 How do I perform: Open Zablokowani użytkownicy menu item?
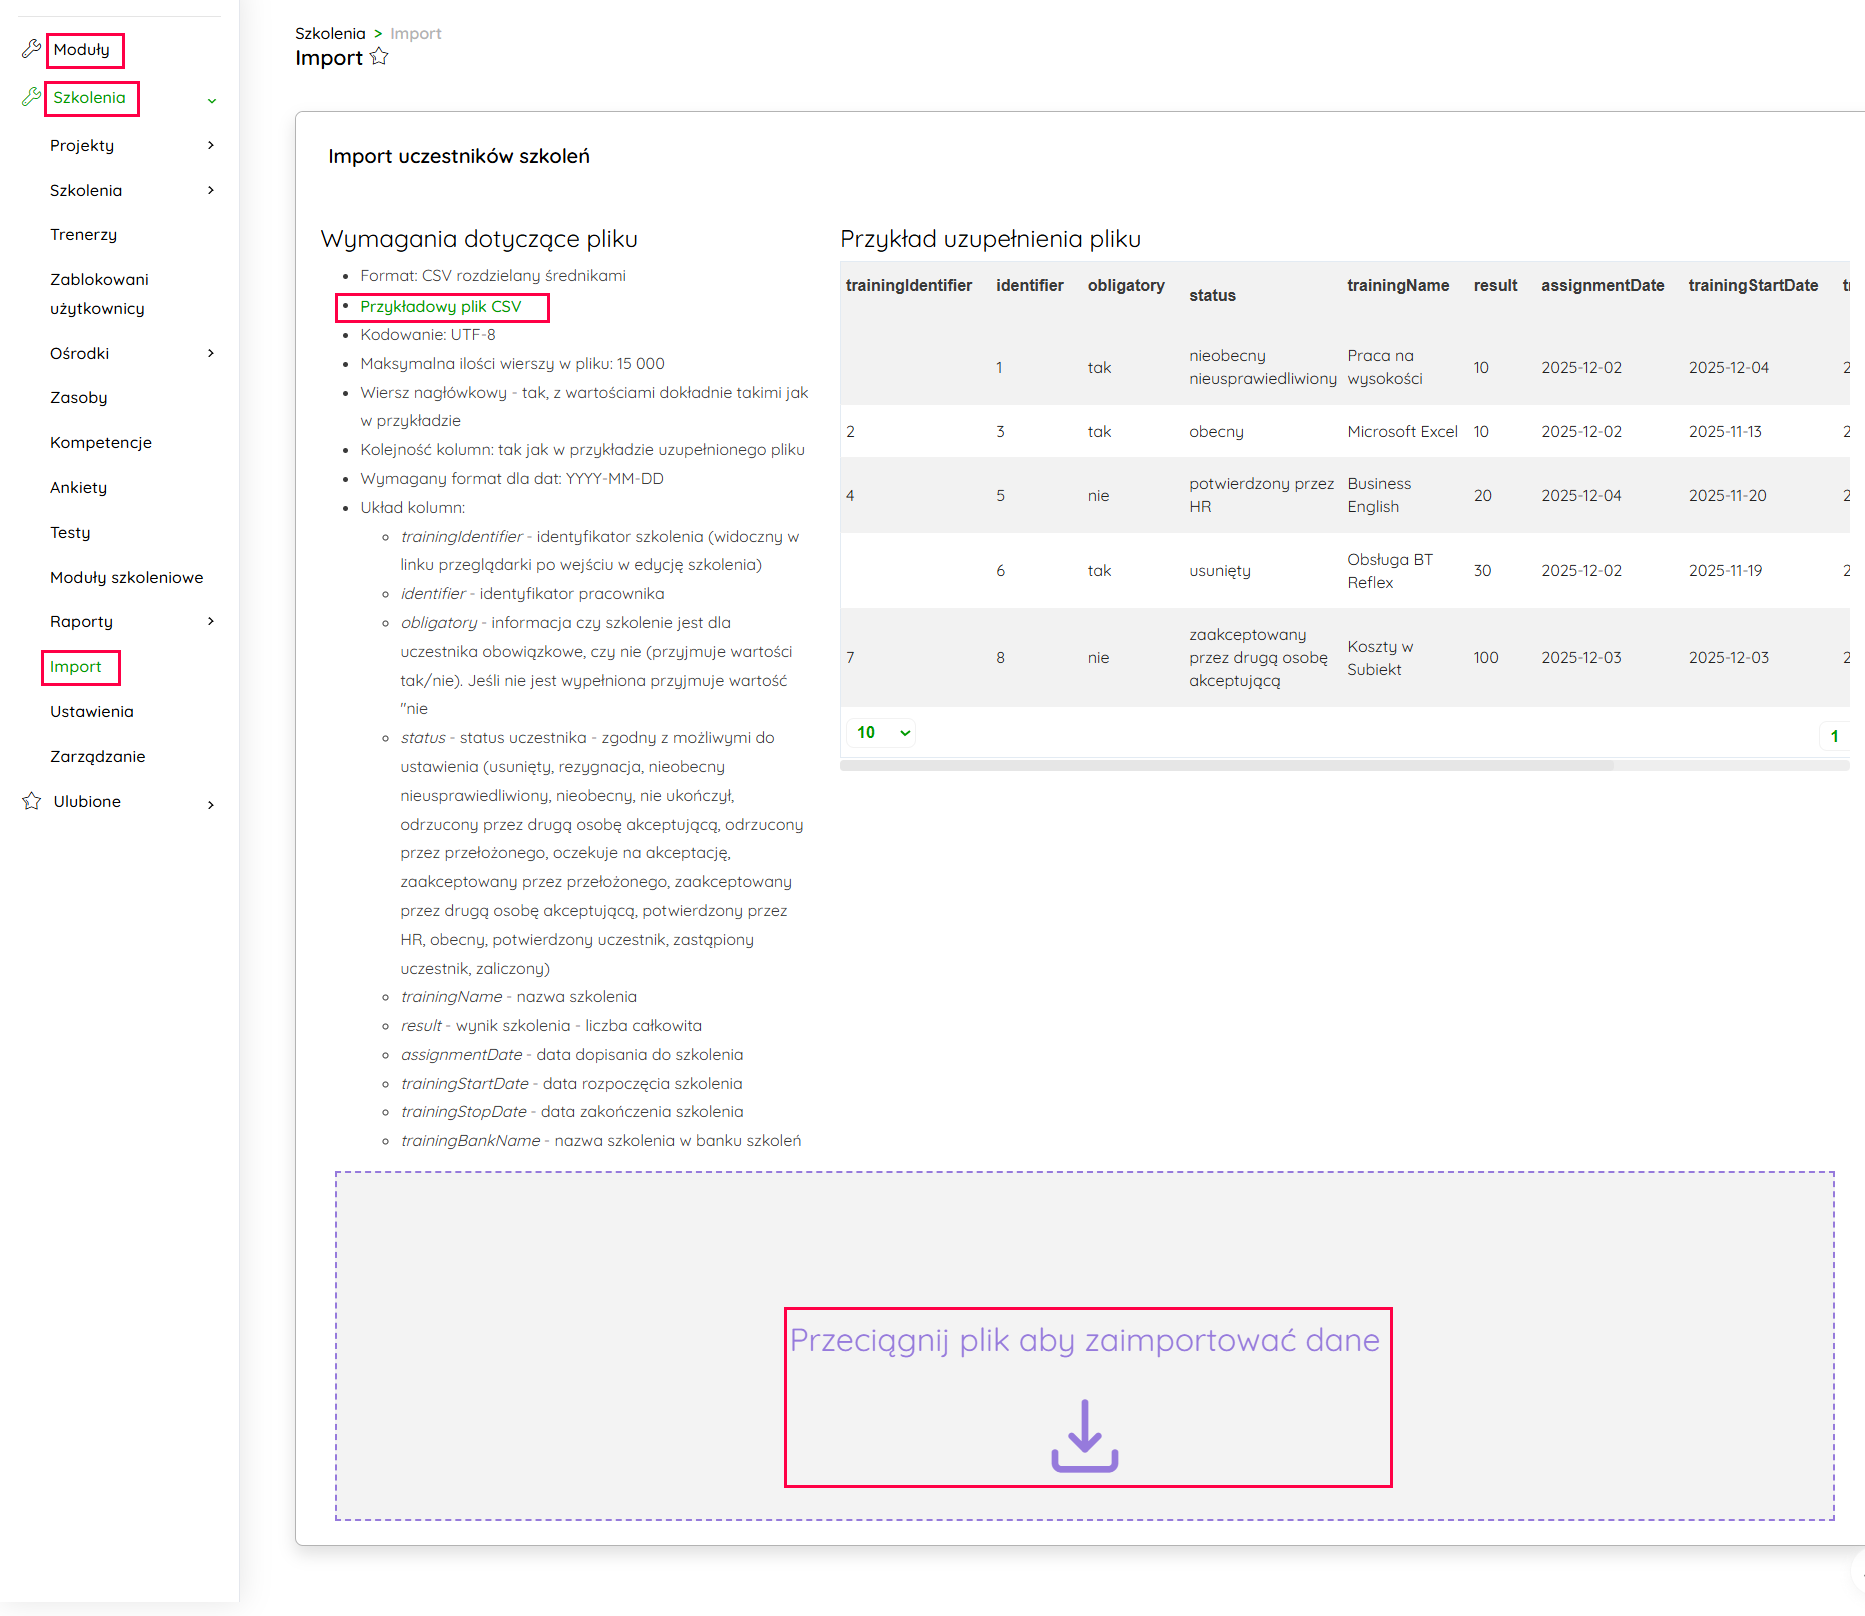click(x=99, y=293)
